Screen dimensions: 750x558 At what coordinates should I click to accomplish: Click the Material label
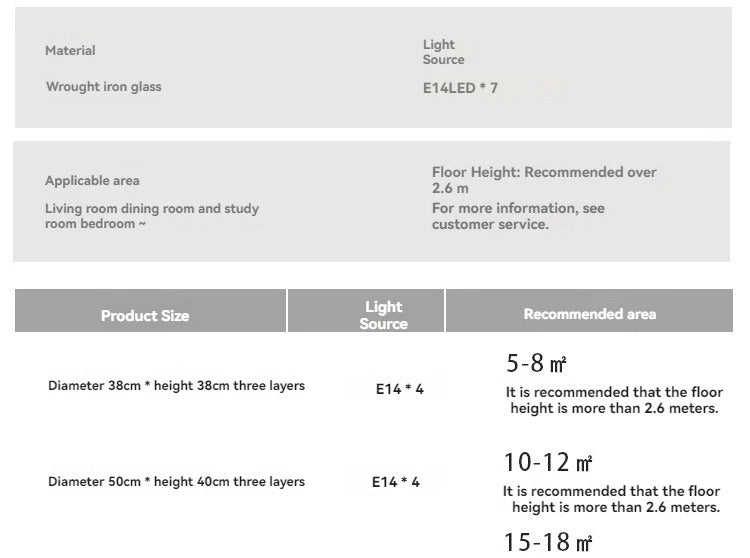tap(70, 51)
